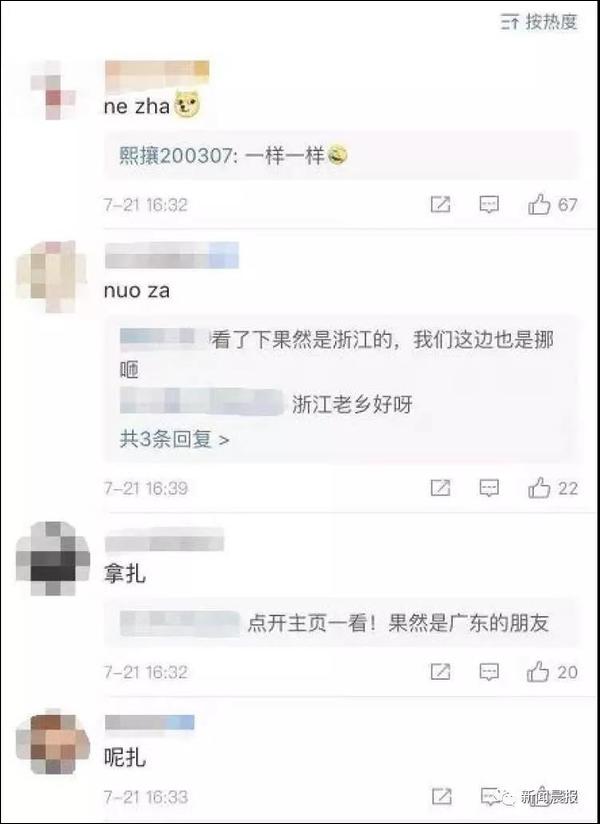Open avatar of "ne zha" commenter
600x824 pixels.
point(53,90)
